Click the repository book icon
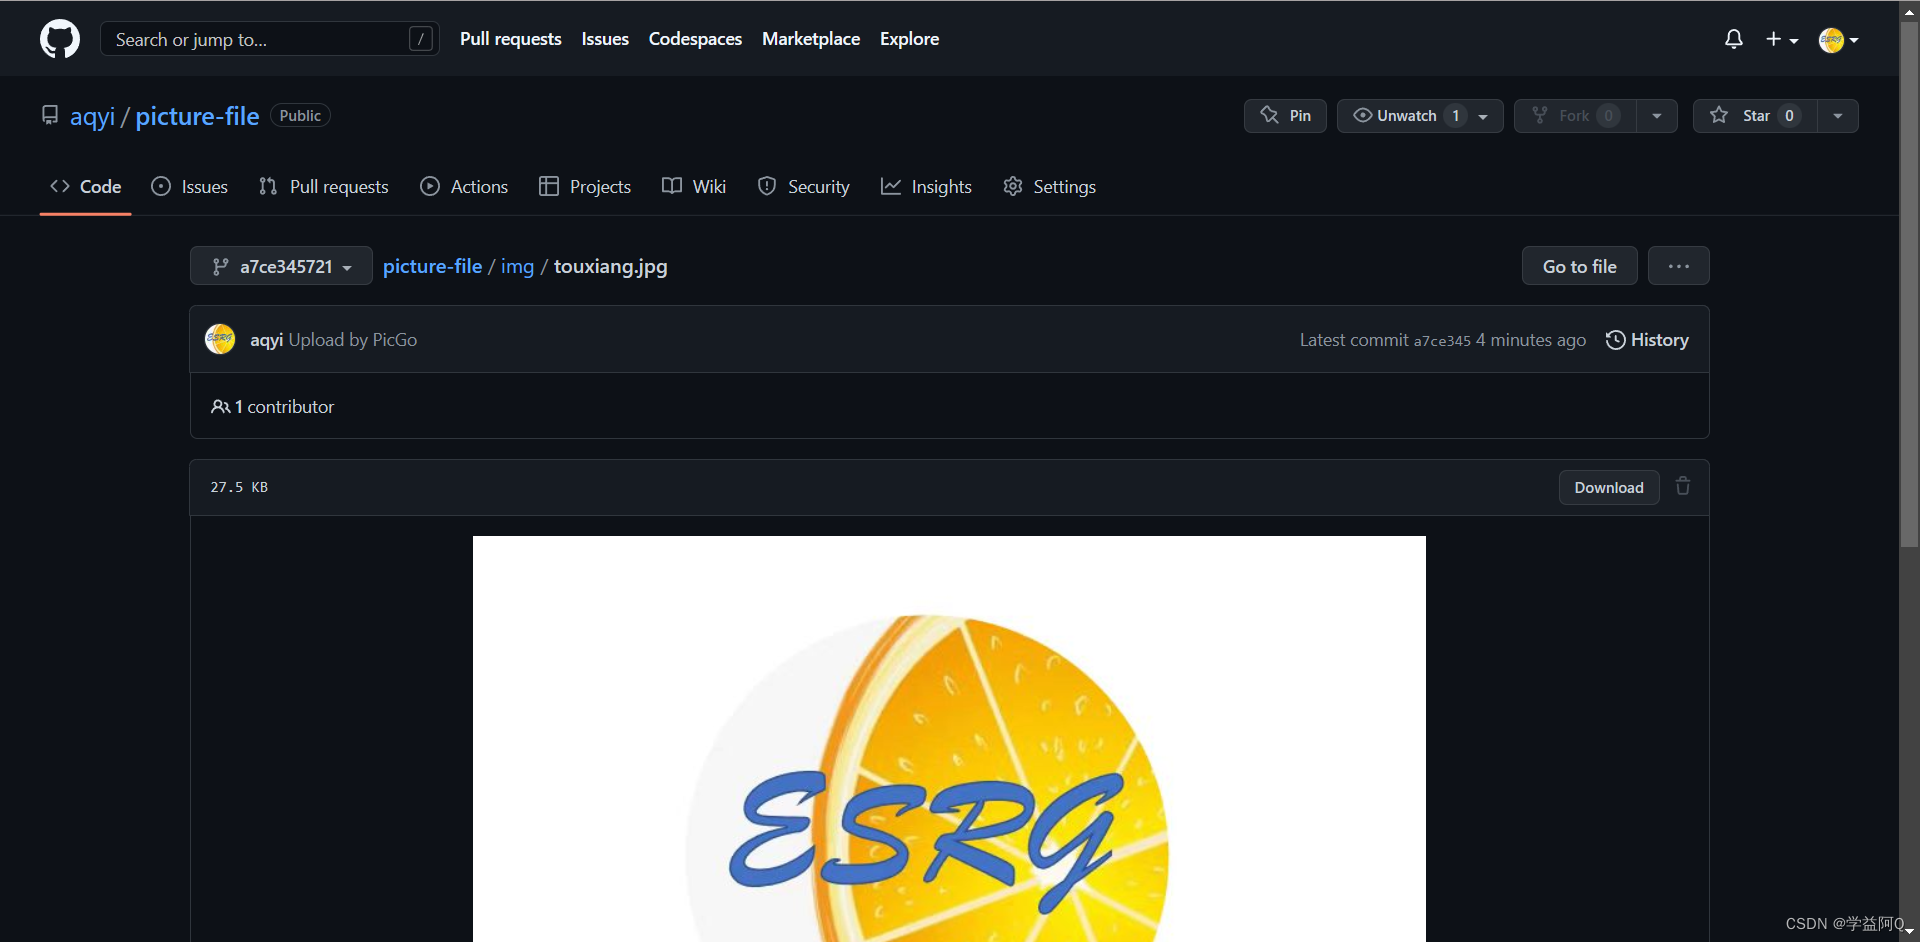 pyautogui.click(x=50, y=115)
